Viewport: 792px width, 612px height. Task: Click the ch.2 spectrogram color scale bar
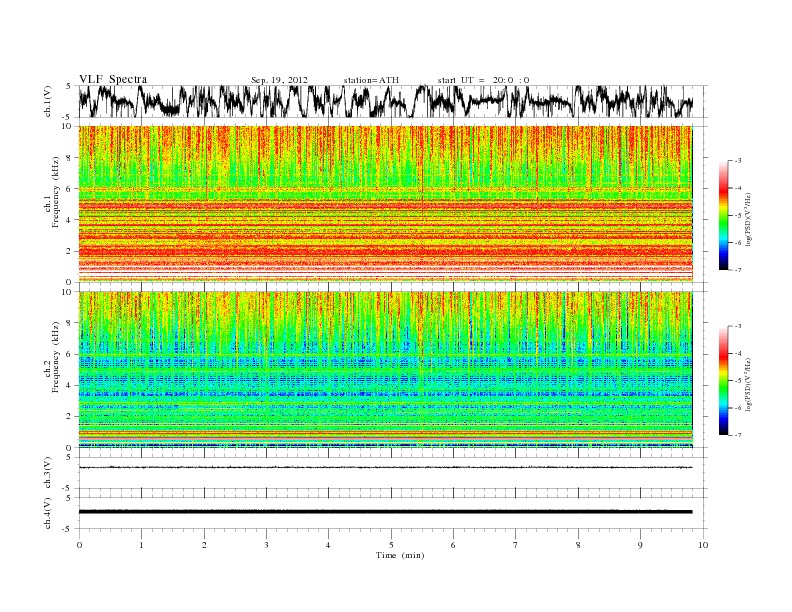coord(723,381)
